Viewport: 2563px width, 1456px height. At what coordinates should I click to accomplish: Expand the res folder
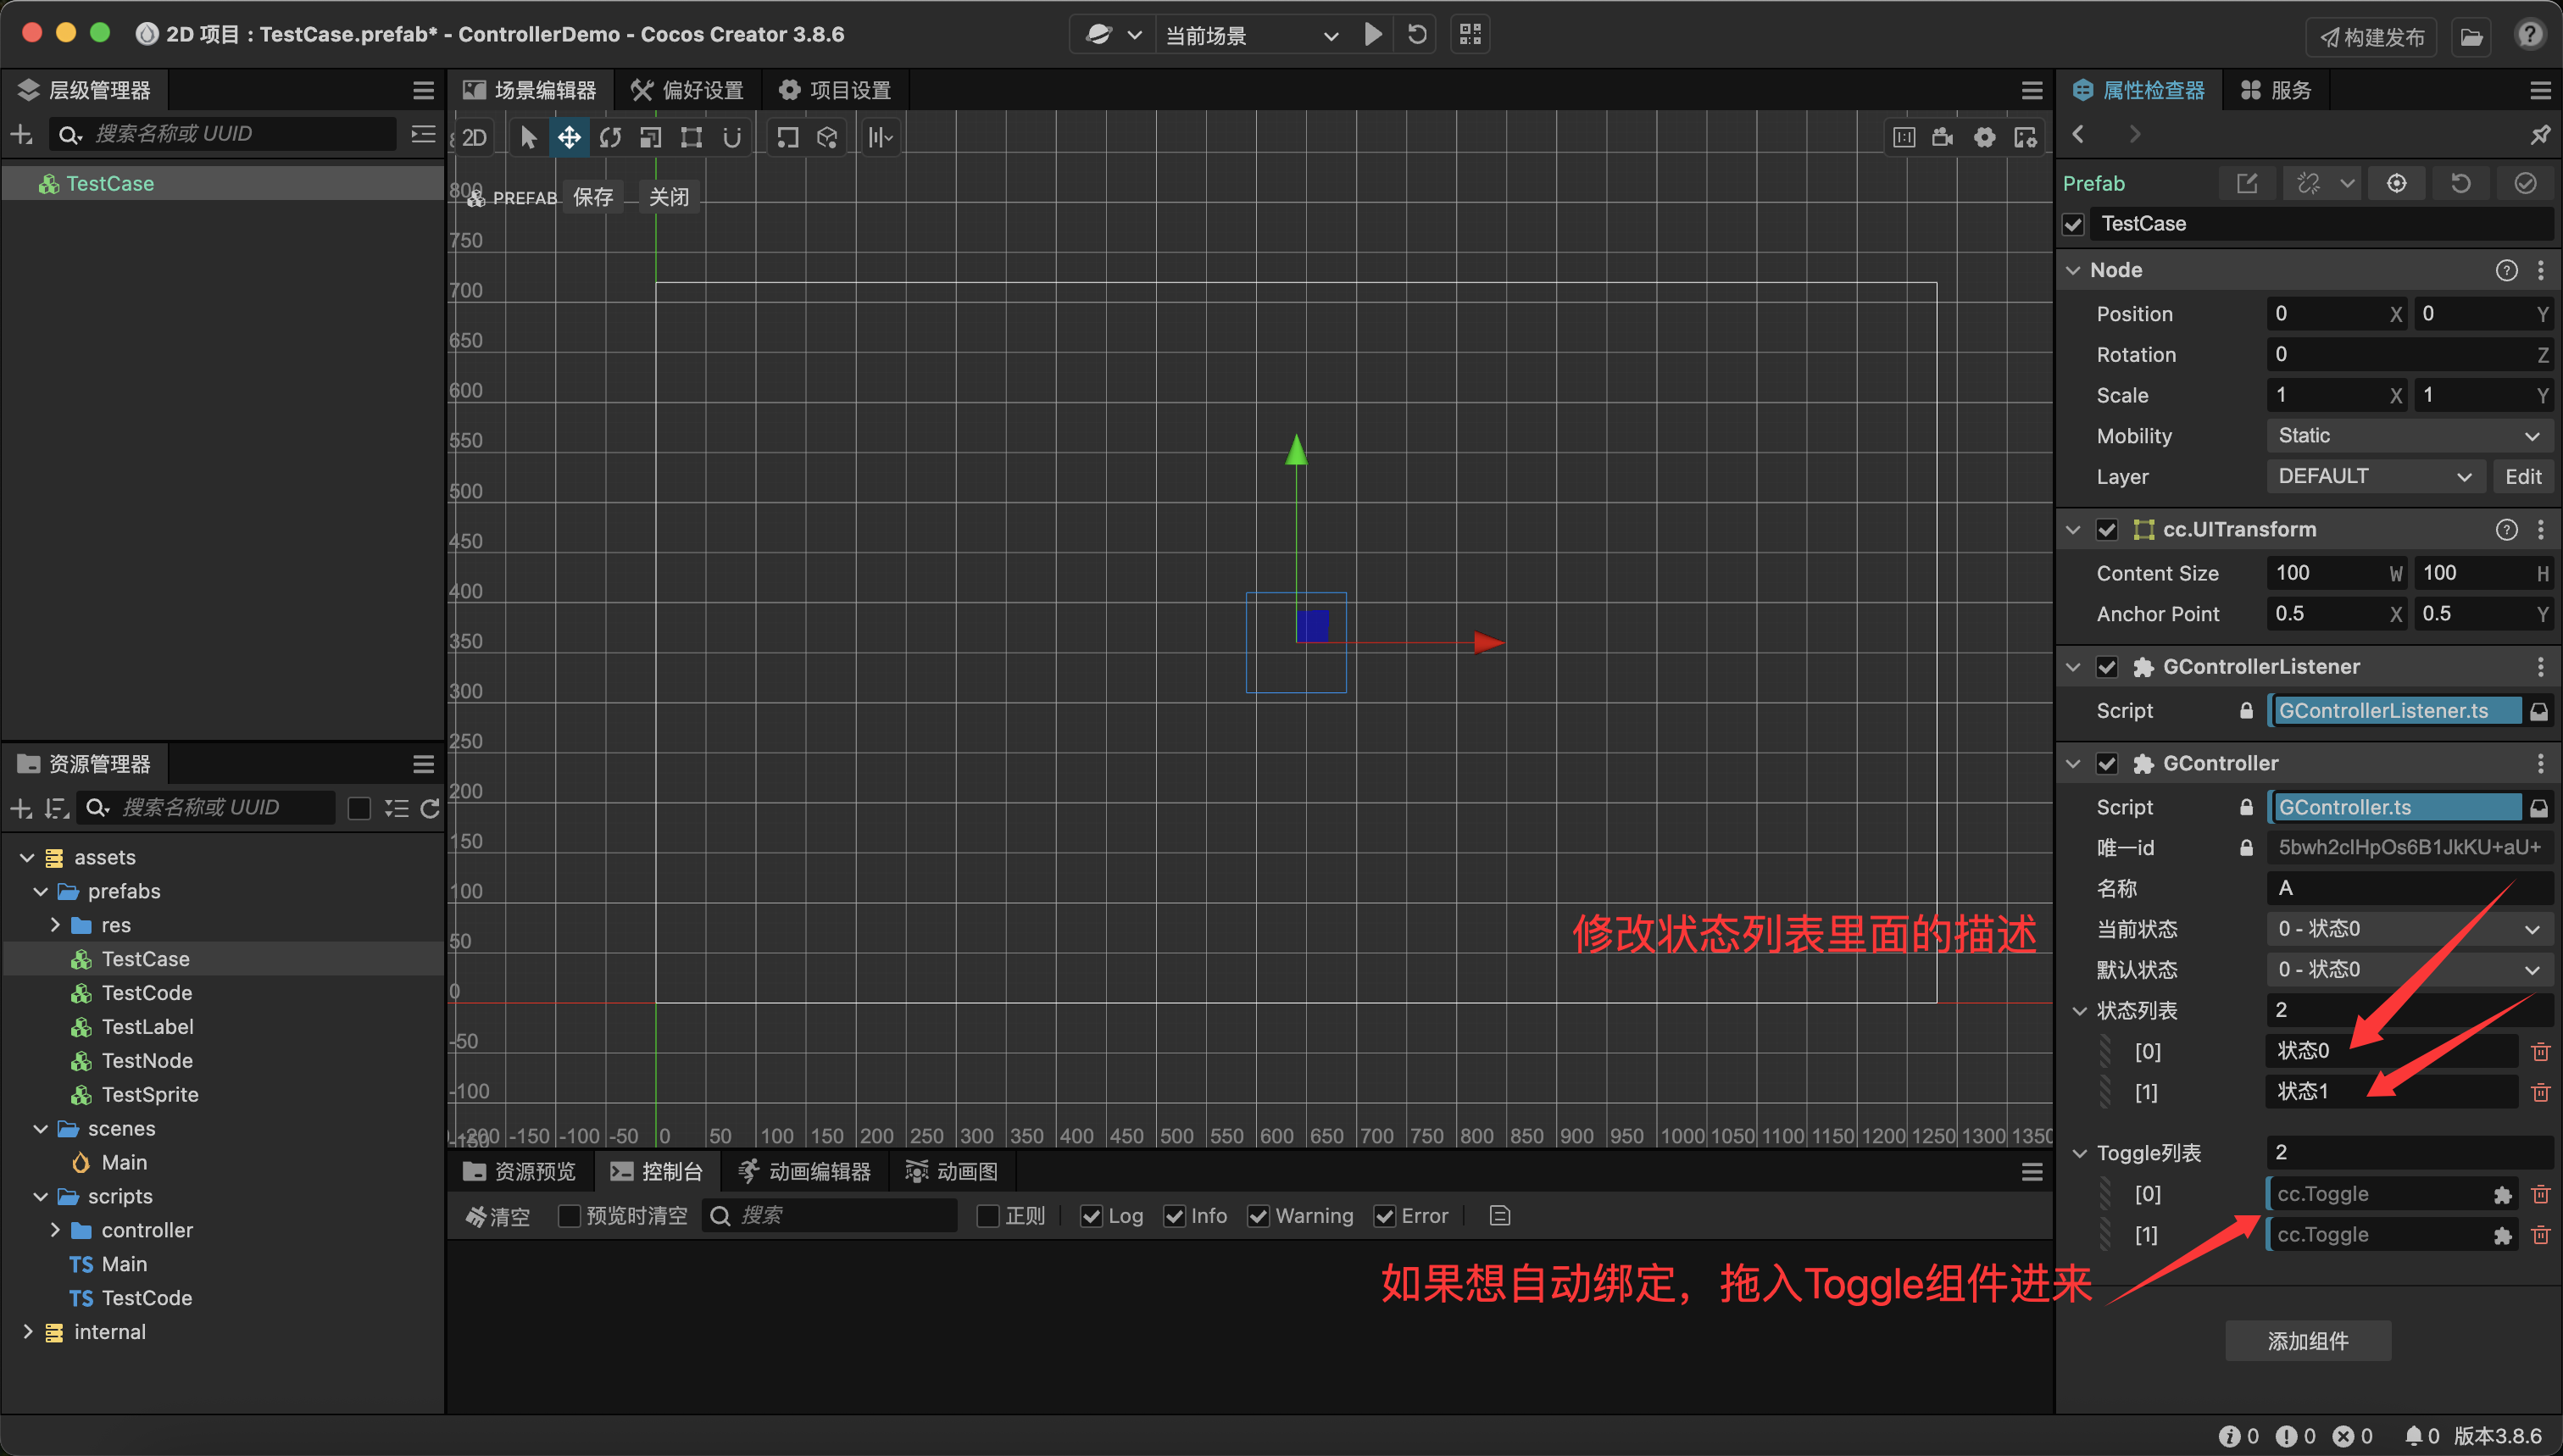tap(55, 925)
